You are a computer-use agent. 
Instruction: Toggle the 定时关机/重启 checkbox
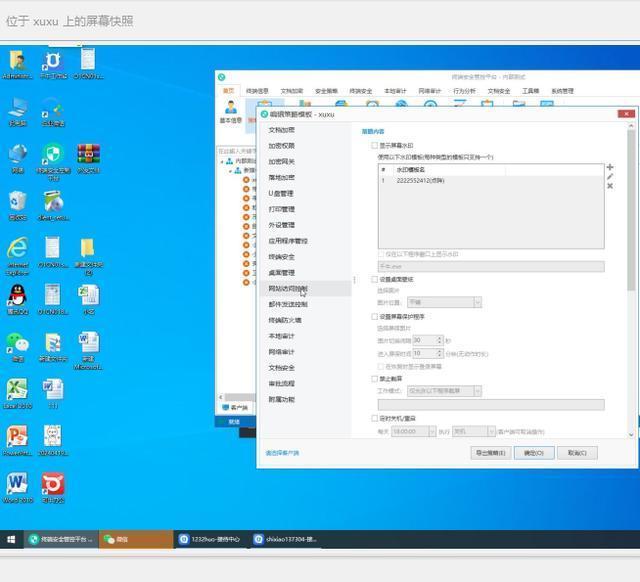coord(375,418)
